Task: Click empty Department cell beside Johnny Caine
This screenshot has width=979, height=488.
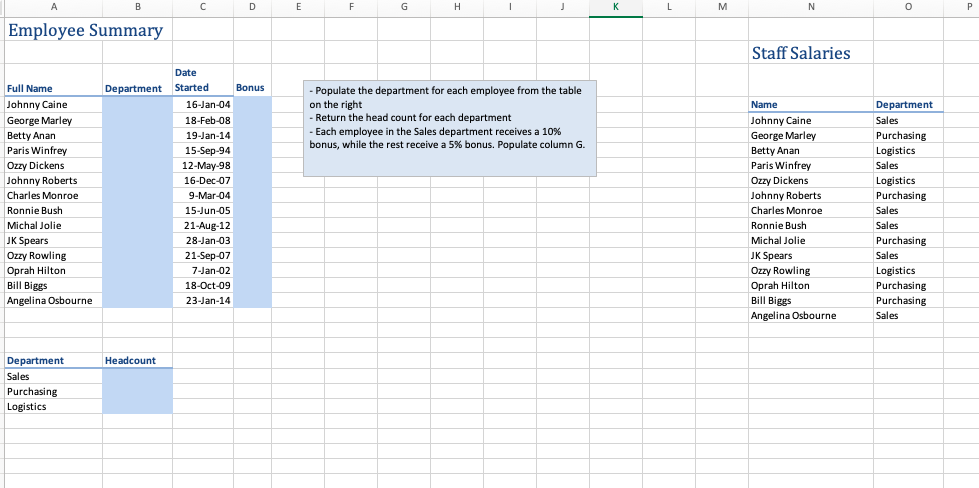Action: point(137,105)
